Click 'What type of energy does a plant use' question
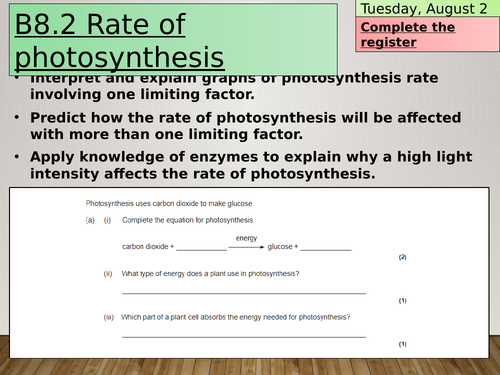500x375 pixels. pos(210,274)
